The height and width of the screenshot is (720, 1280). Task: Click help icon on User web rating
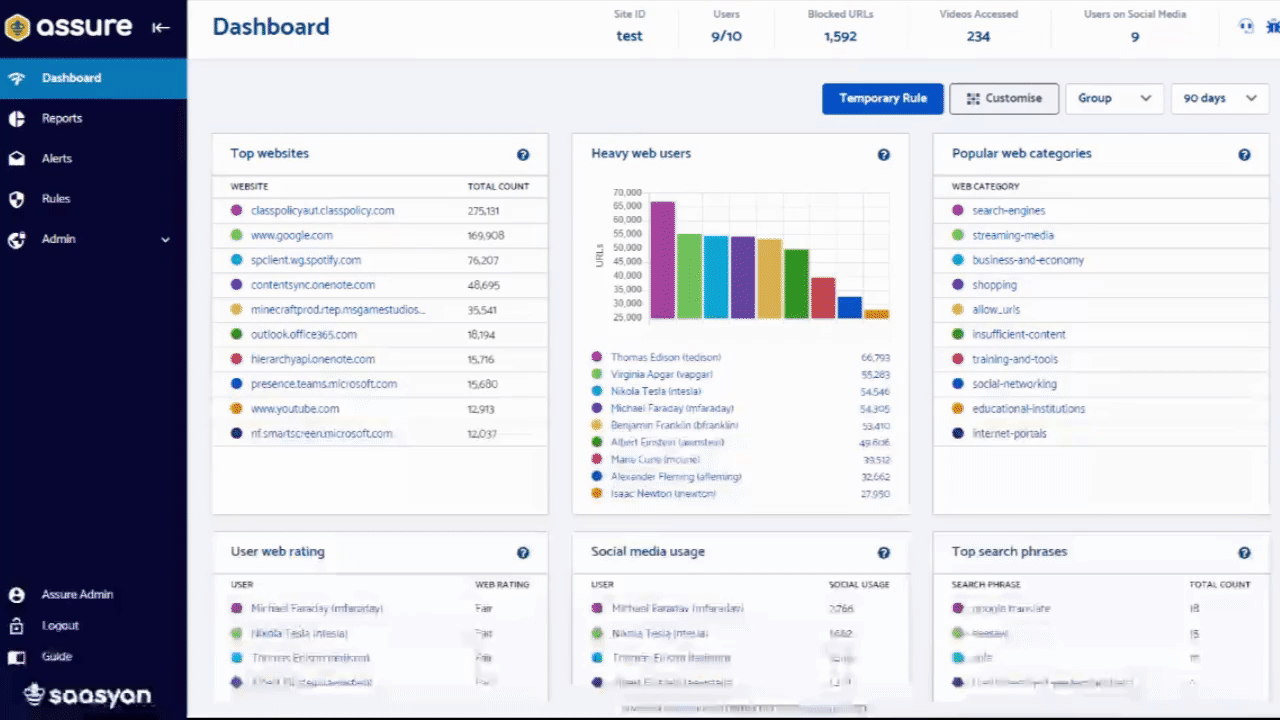tap(523, 553)
